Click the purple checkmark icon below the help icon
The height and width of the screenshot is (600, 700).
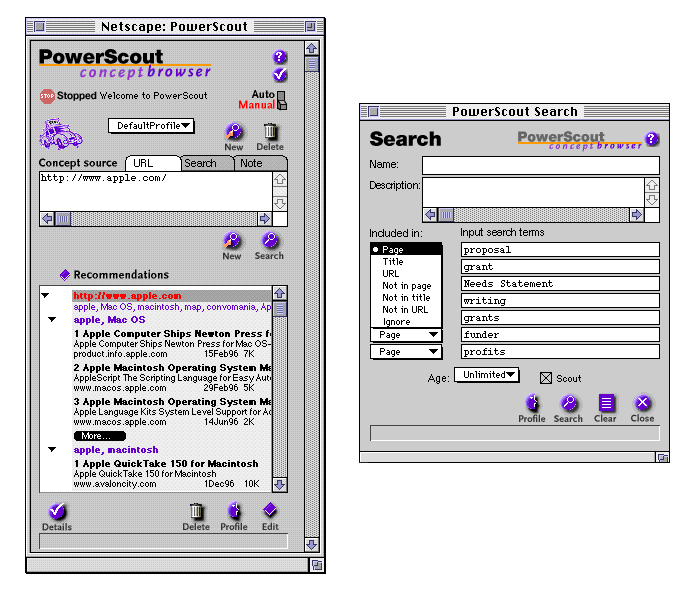[280, 75]
